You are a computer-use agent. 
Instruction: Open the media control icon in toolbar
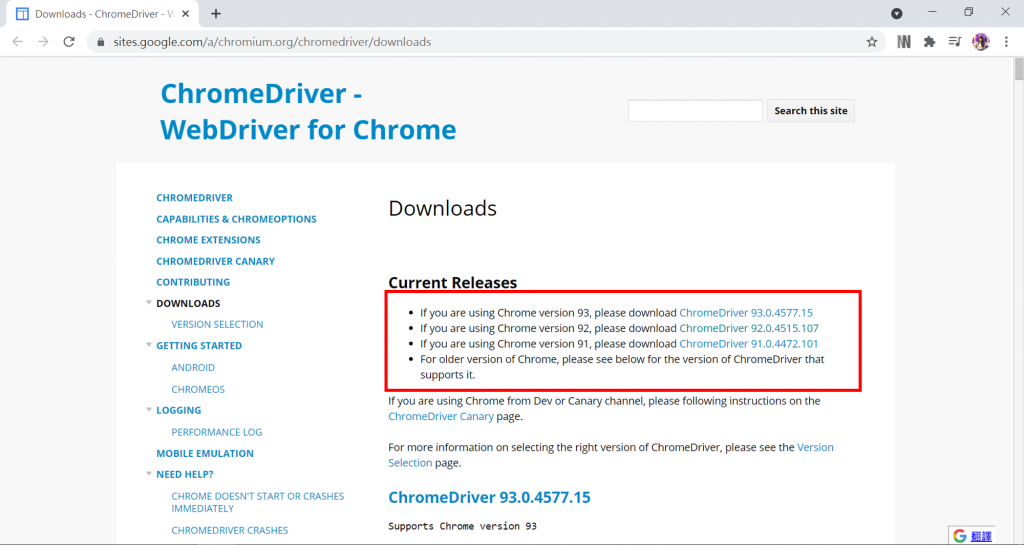tap(955, 42)
